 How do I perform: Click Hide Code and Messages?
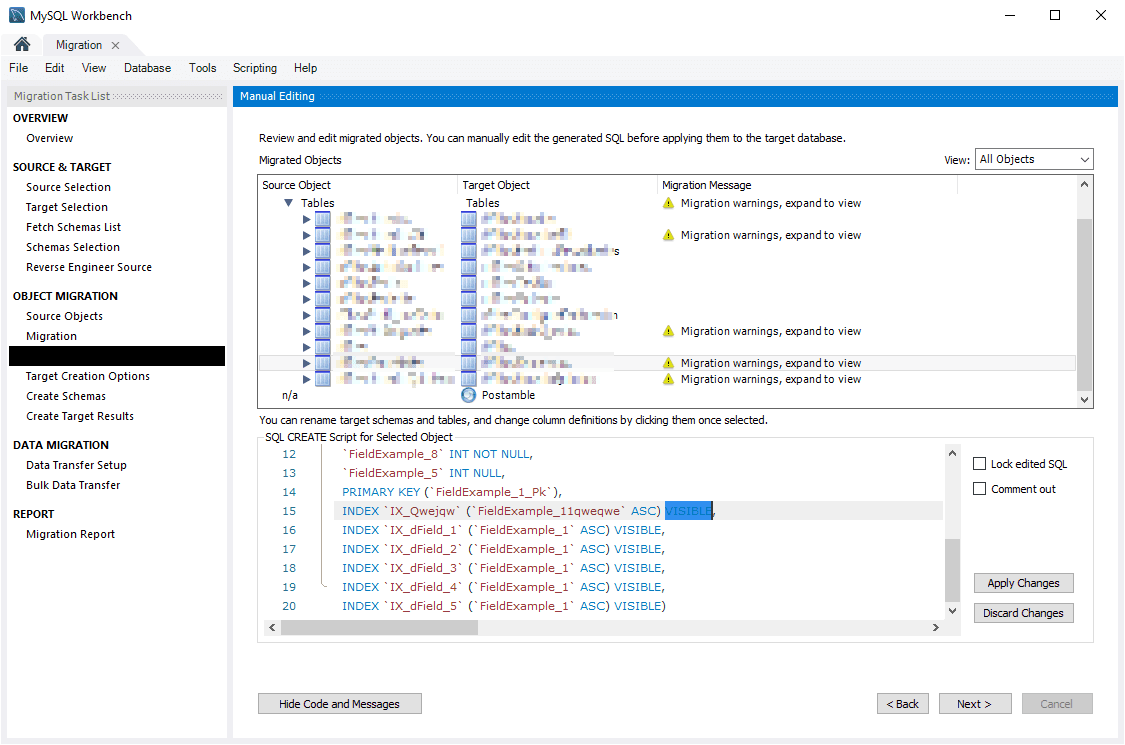coord(339,703)
